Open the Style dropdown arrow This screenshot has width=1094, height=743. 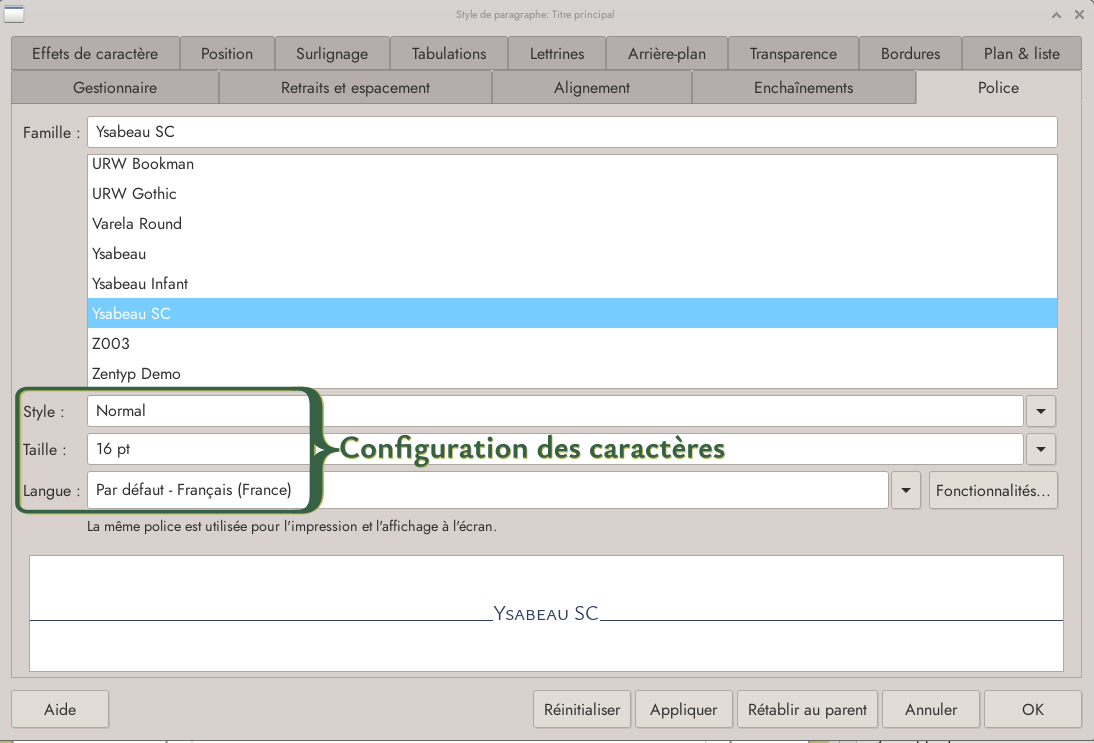point(1042,411)
